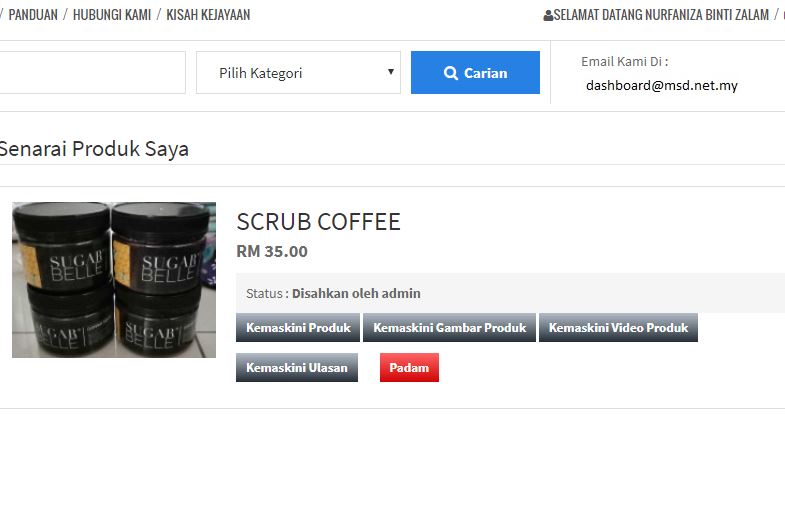
Task: Click the user profile icon beside the welcome text
Action: click(548, 15)
